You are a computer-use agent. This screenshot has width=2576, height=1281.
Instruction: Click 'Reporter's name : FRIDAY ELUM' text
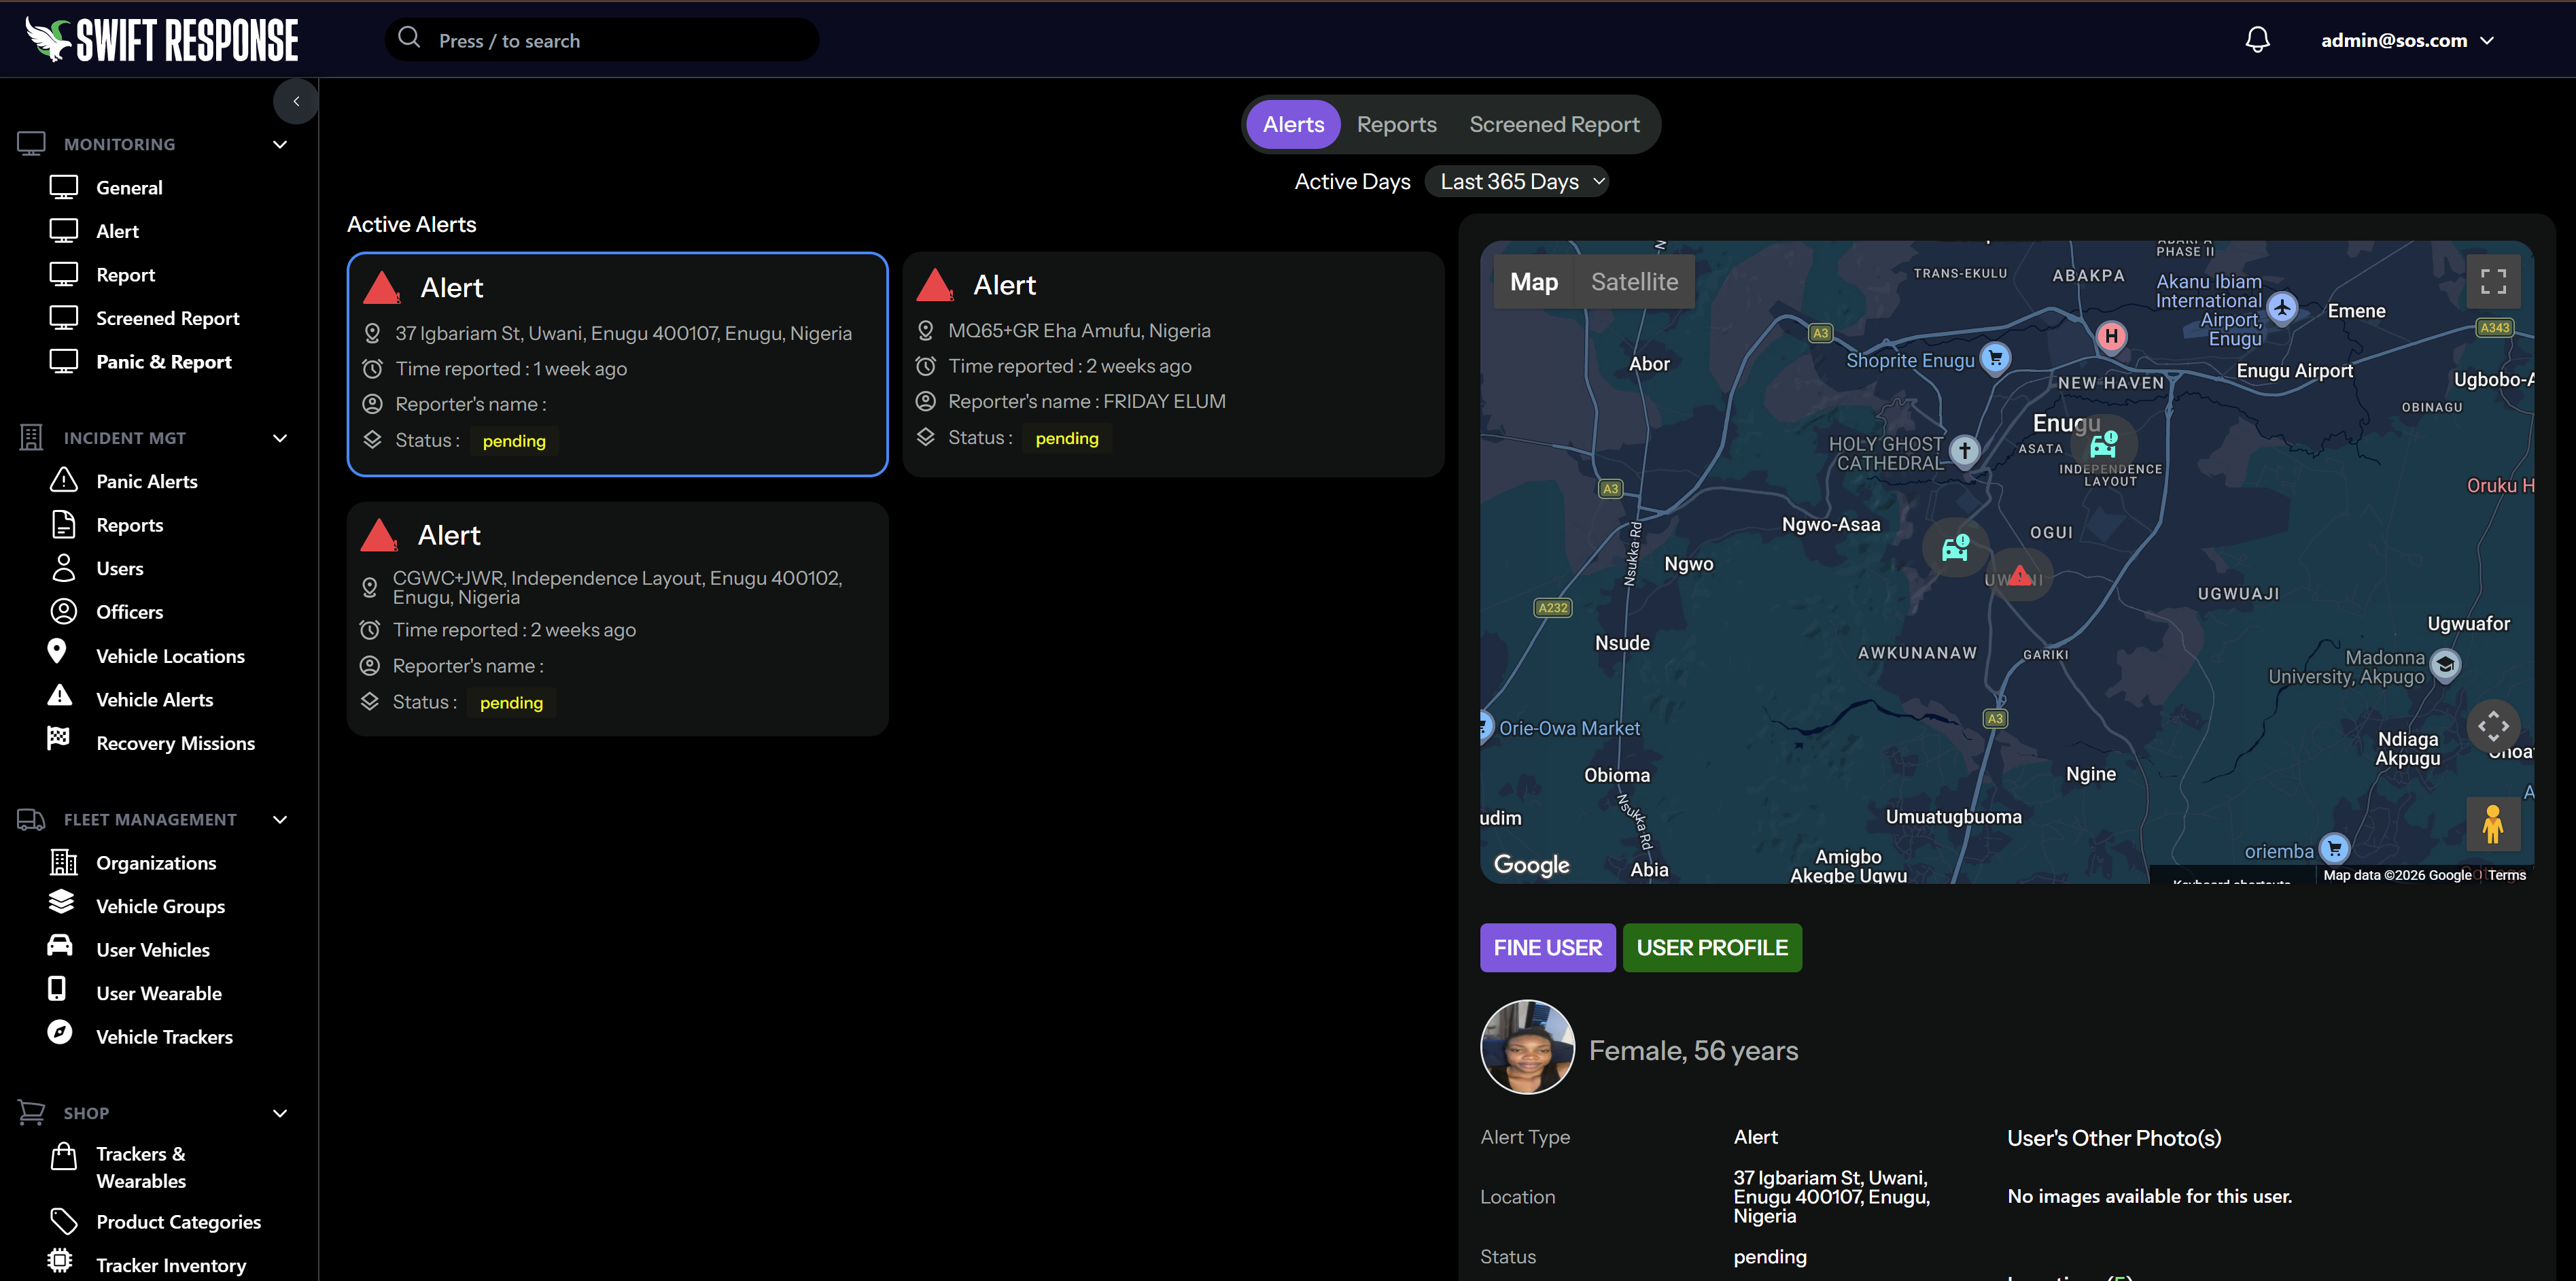coord(1086,401)
